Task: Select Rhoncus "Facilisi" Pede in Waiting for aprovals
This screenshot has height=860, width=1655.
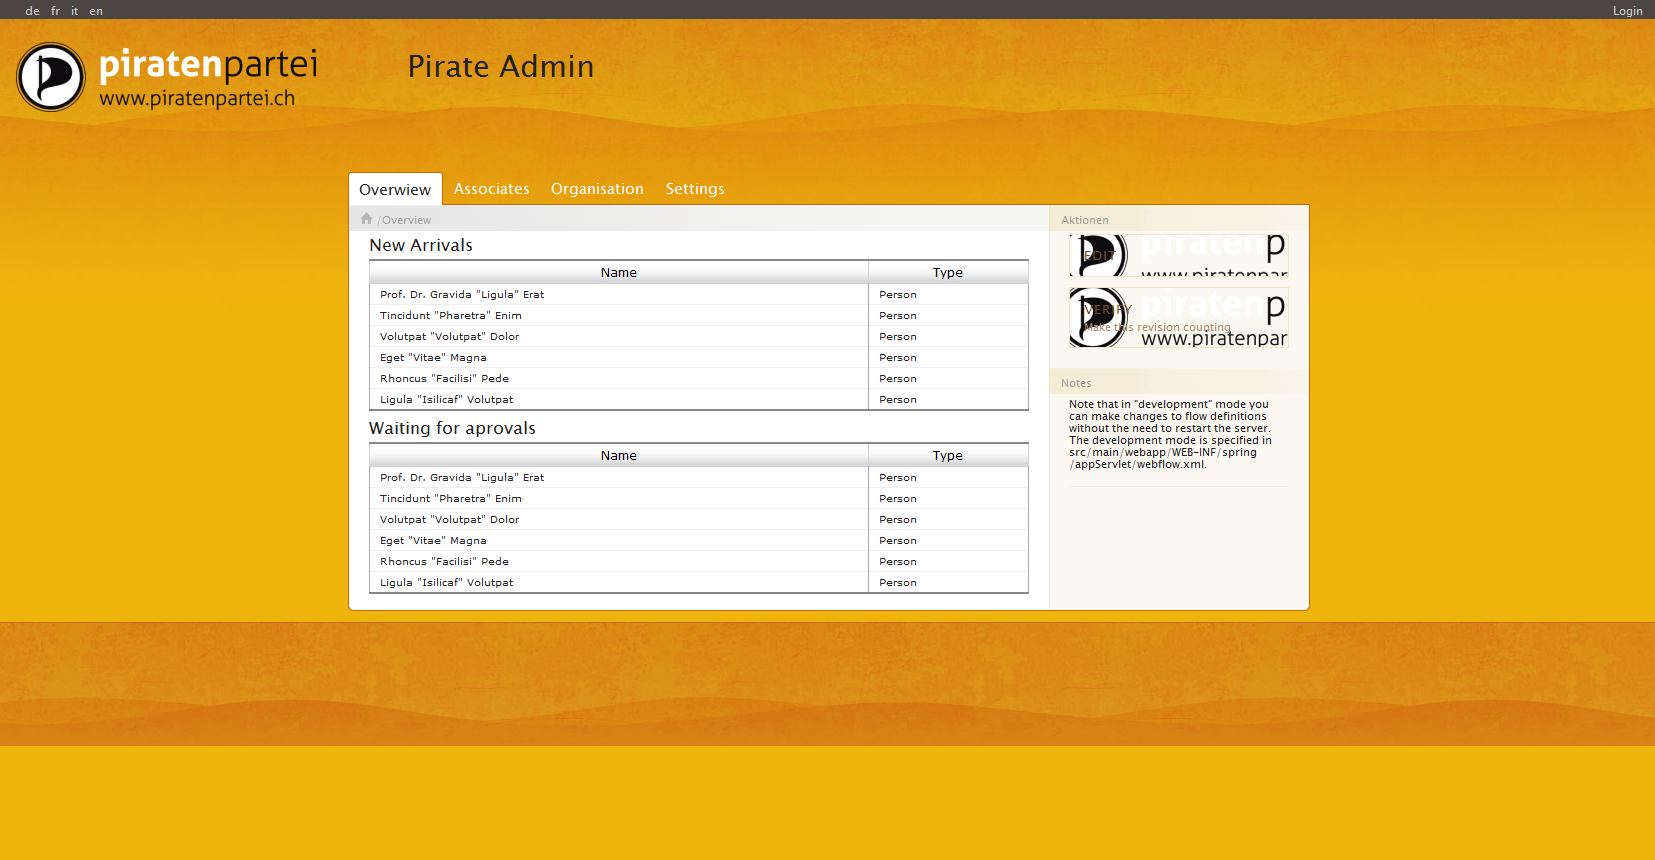Action: [444, 562]
